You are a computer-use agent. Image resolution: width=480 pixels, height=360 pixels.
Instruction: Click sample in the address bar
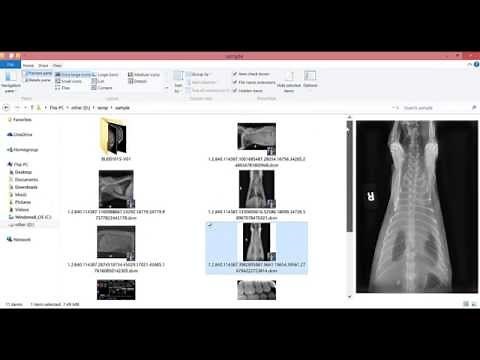click(x=122, y=108)
